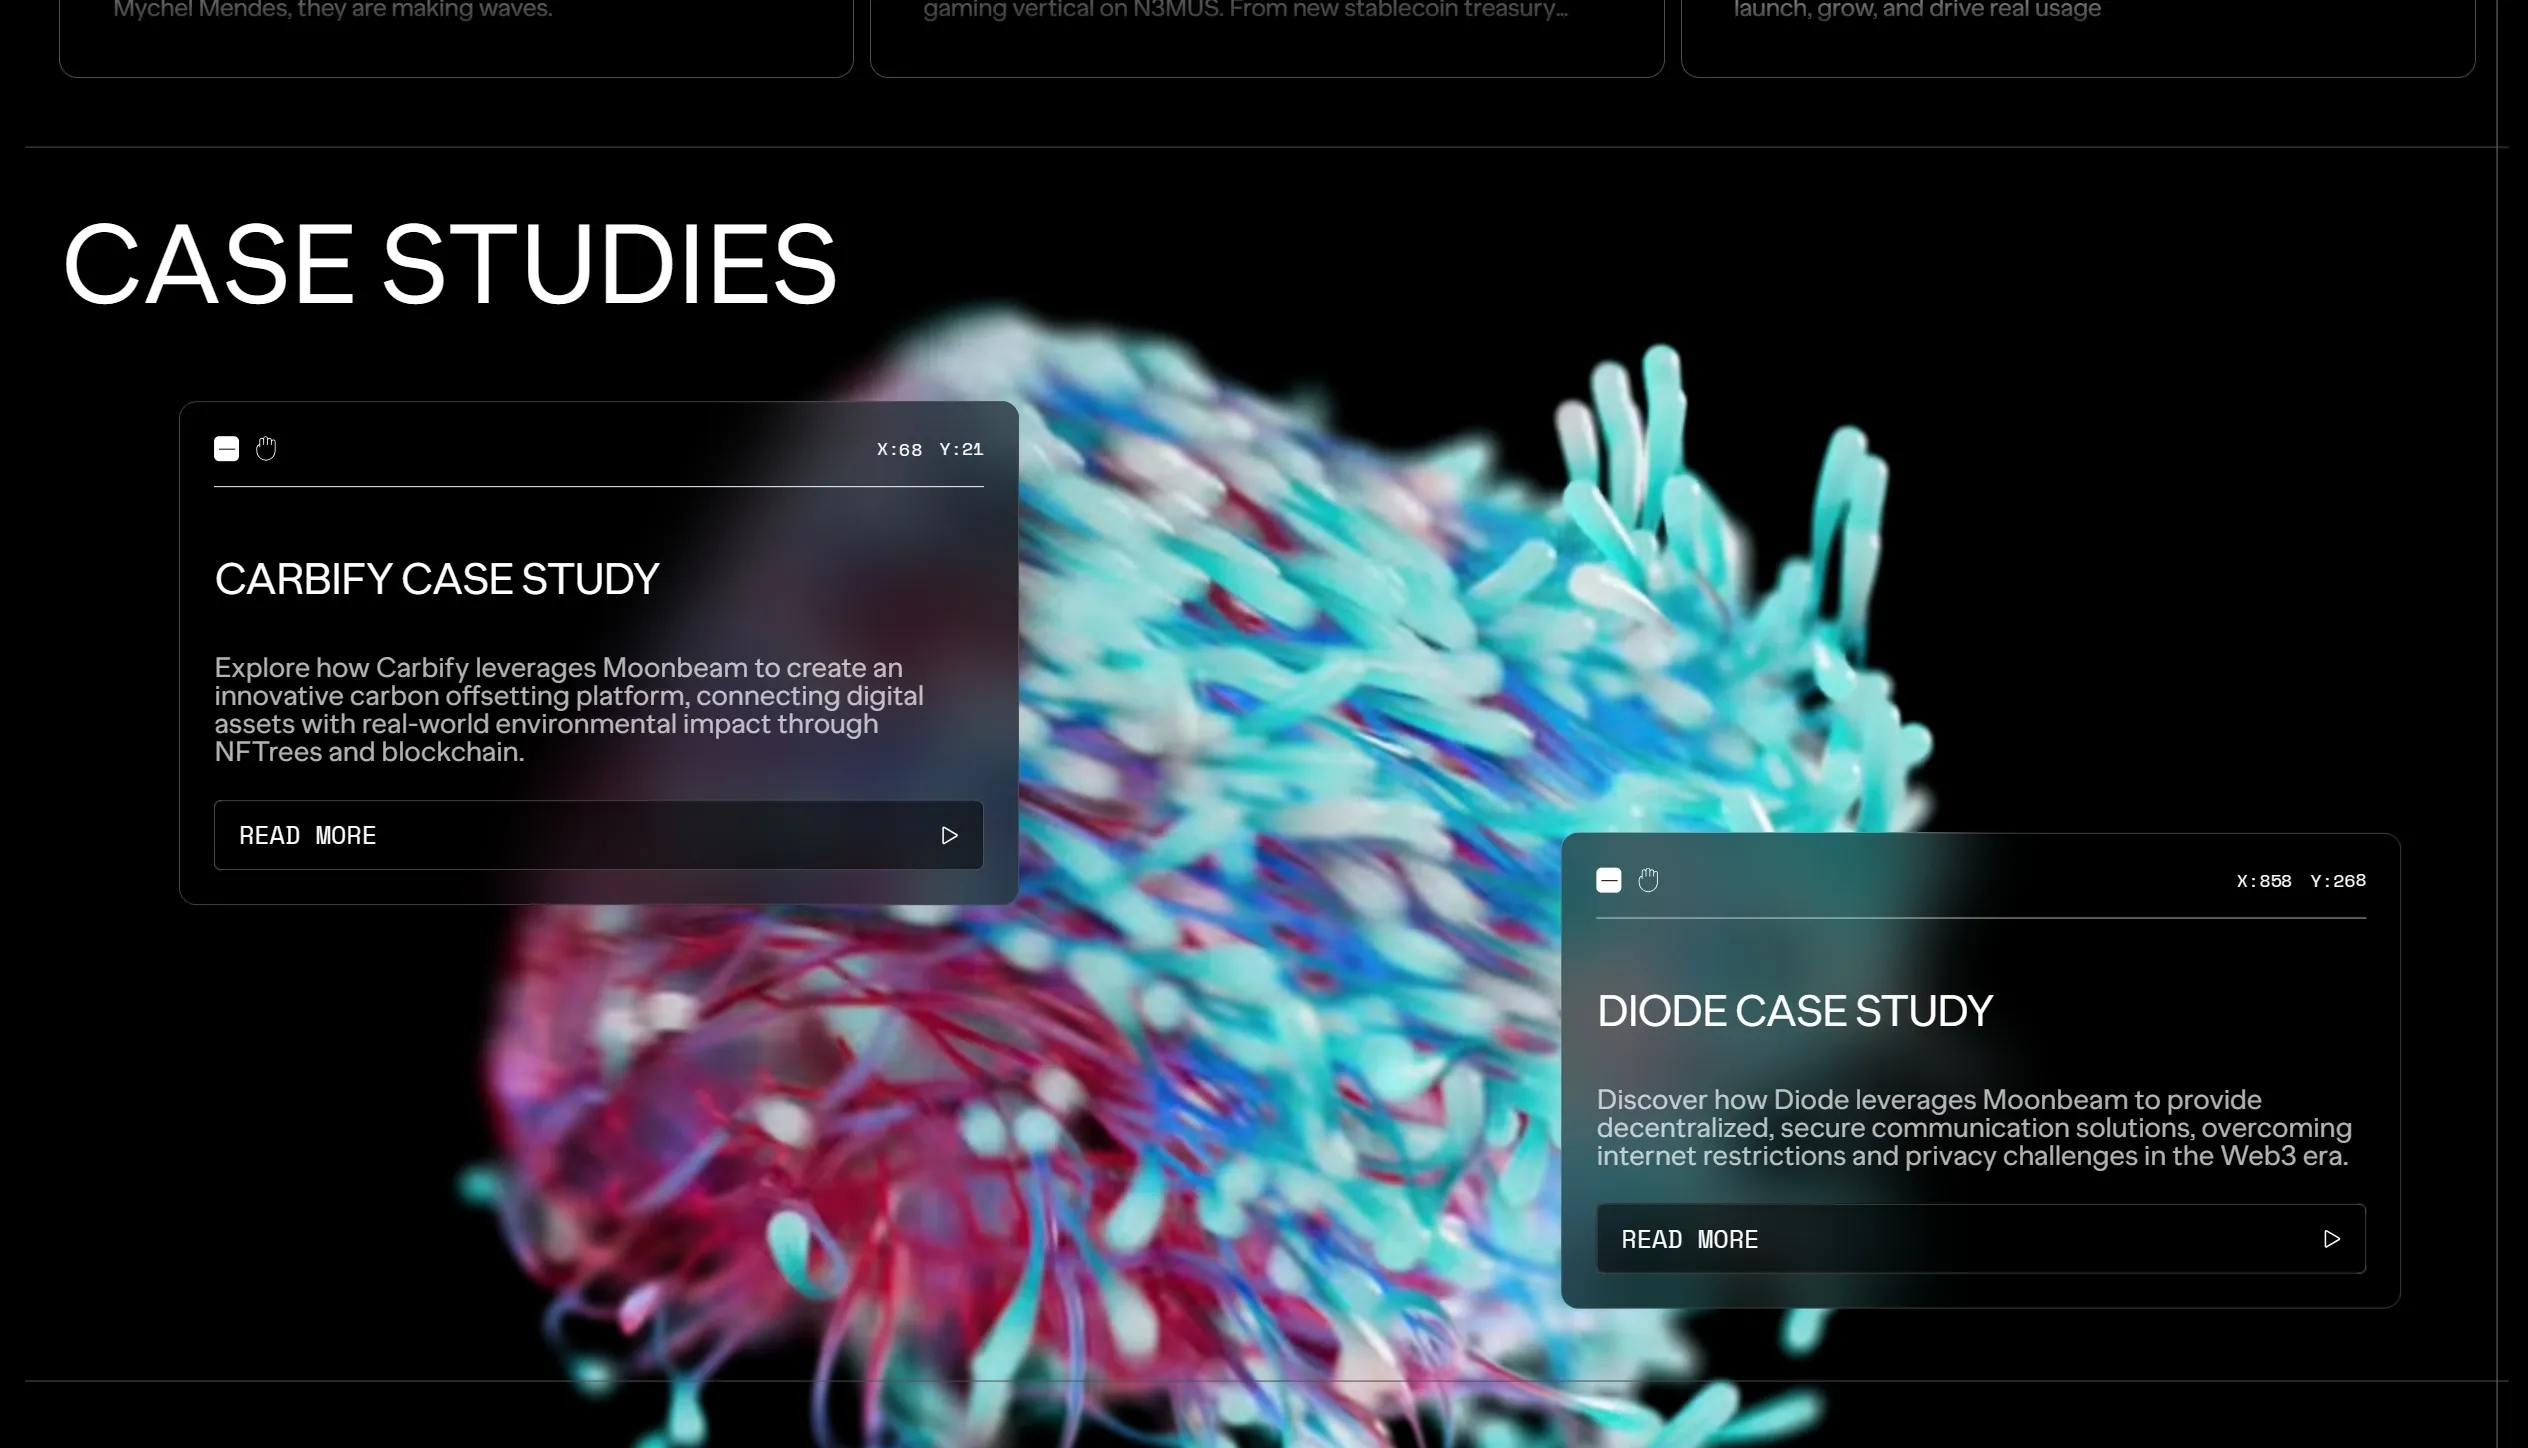Image resolution: width=2528 pixels, height=1448 pixels.
Task: Click the grab hand icon on Diode card
Action: tap(1649, 880)
